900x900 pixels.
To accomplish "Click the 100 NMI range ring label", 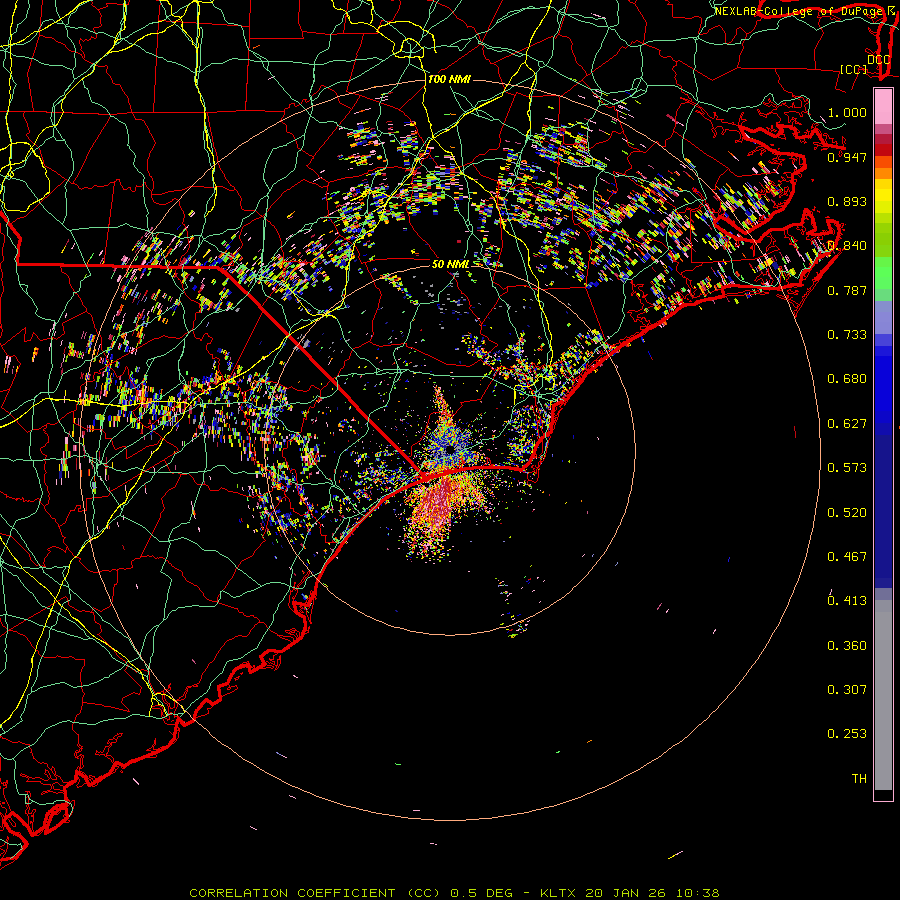I will pyautogui.click(x=449, y=79).
